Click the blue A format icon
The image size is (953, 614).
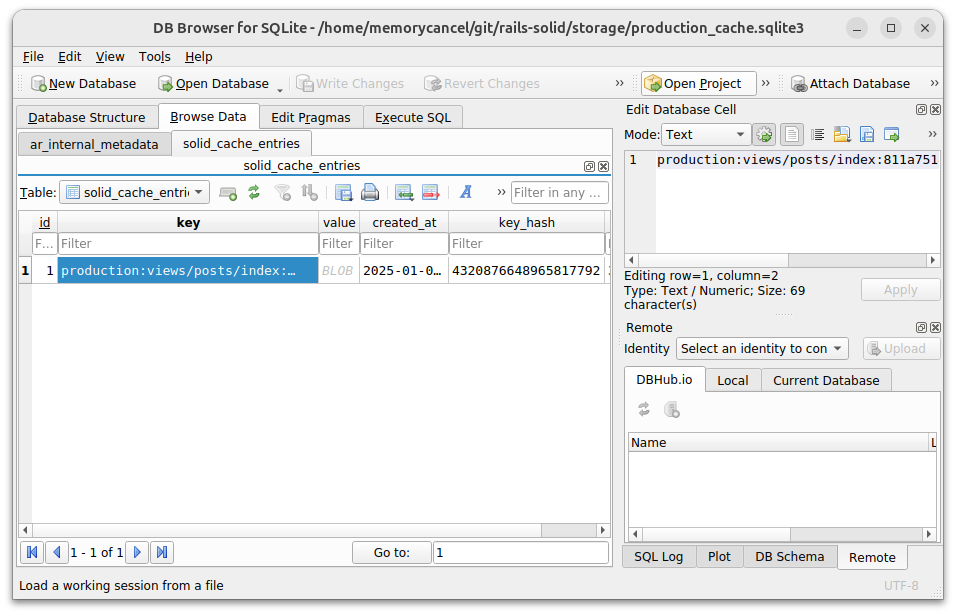click(x=466, y=193)
